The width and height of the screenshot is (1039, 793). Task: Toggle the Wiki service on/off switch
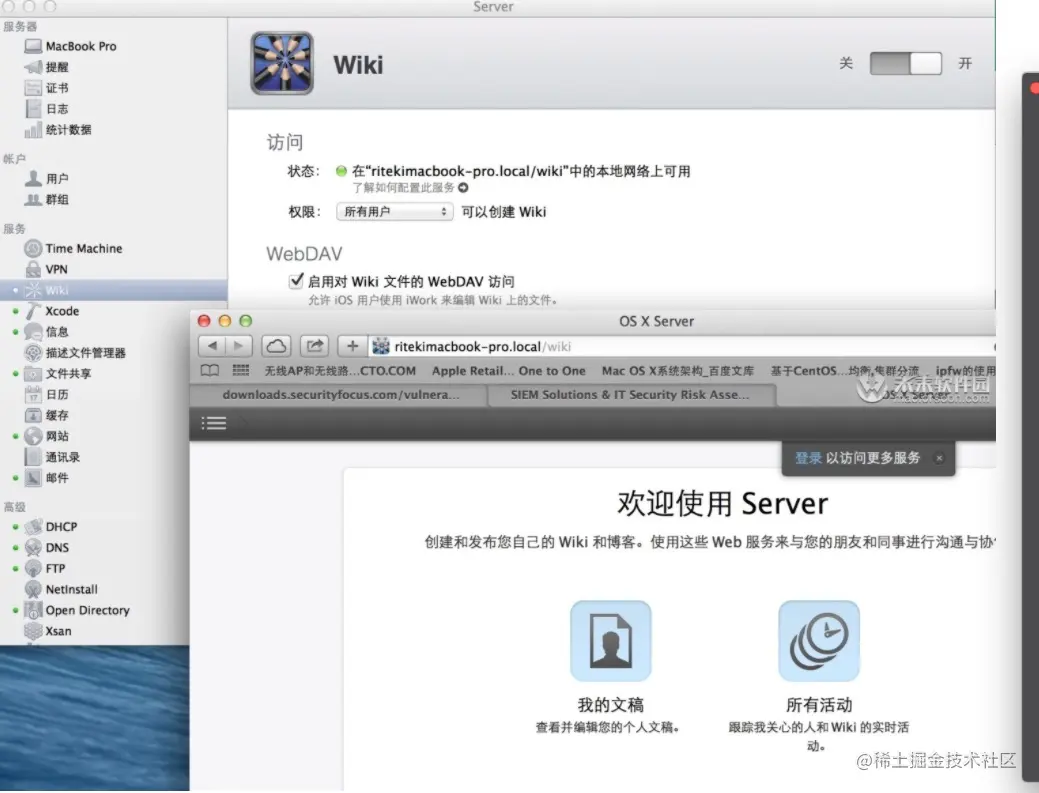click(x=905, y=64)
